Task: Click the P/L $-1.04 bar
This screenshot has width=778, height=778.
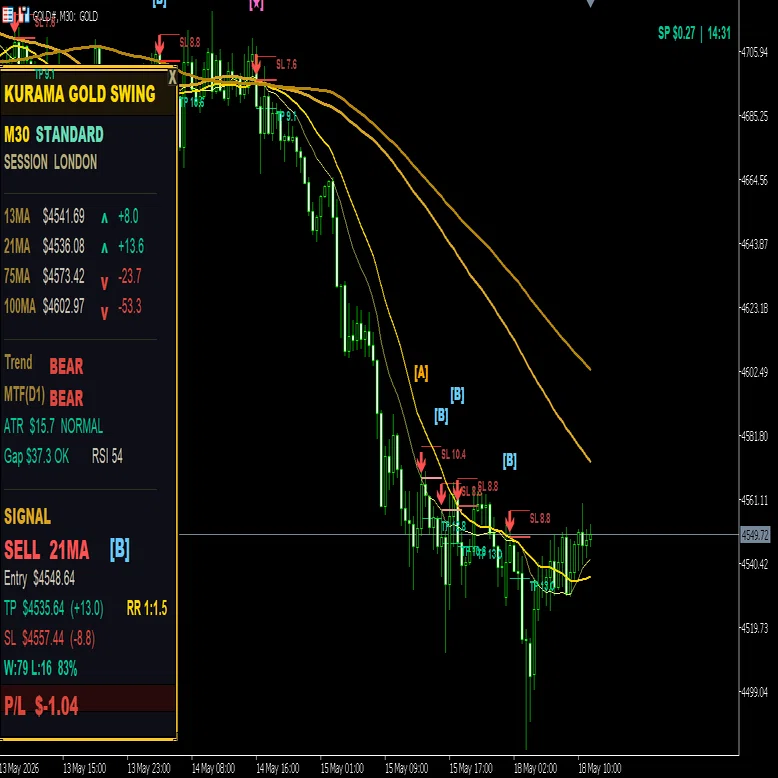Action: (x=88, y=705)
